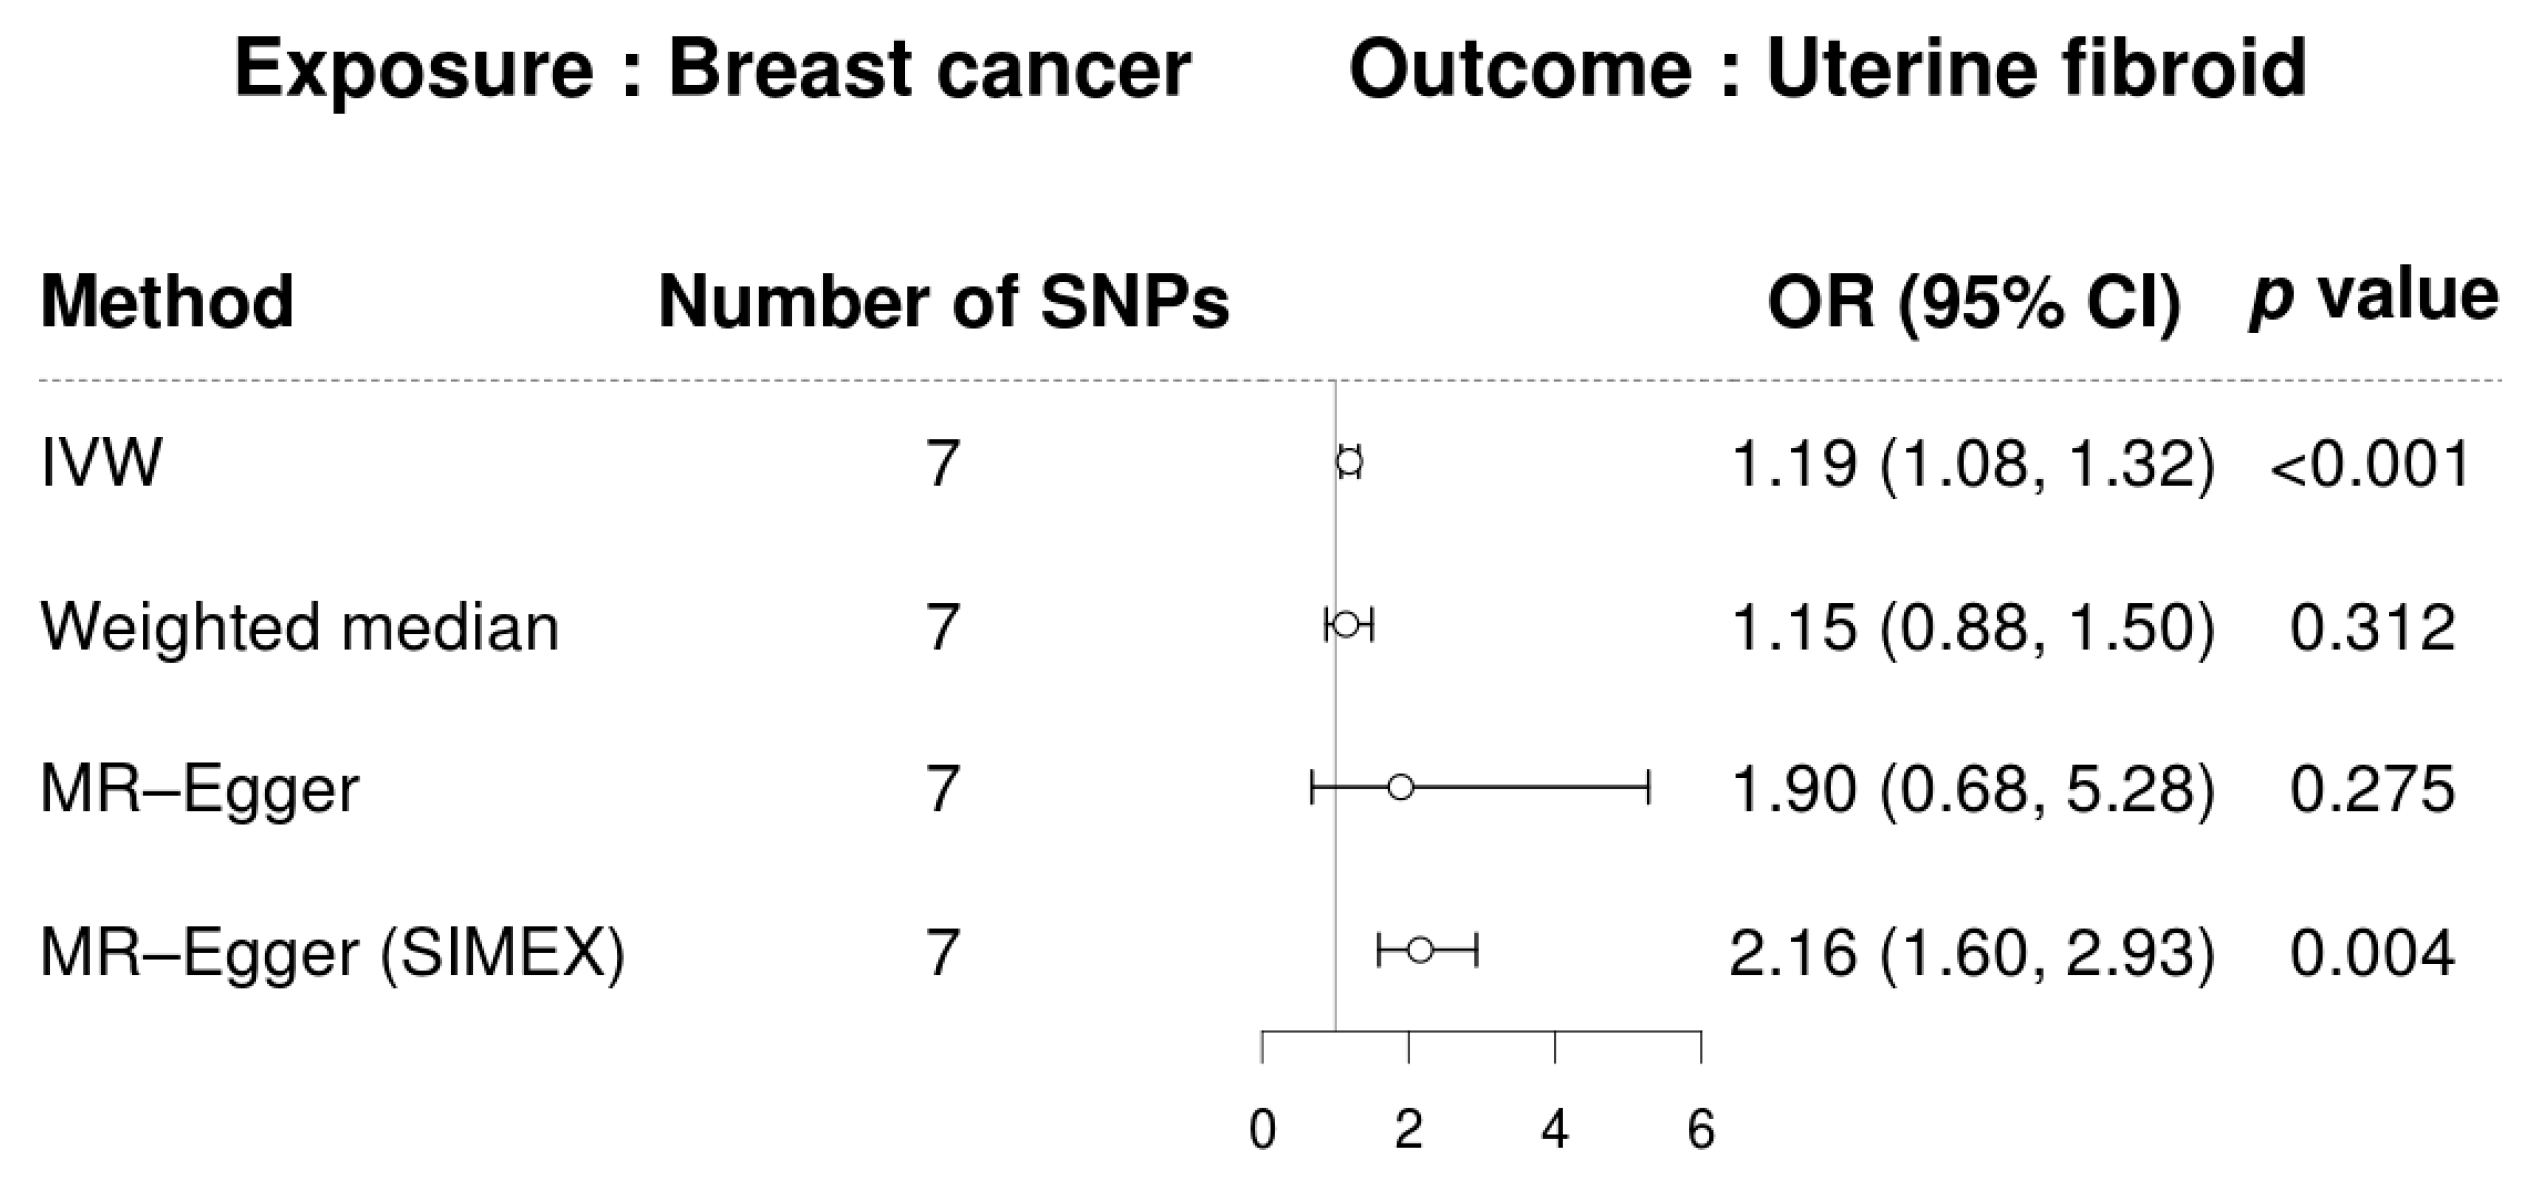Image resolution: width=2543 pixels, height=1186 pixels.
Task: Click the "p value" column header
Action: [2373, 299]
